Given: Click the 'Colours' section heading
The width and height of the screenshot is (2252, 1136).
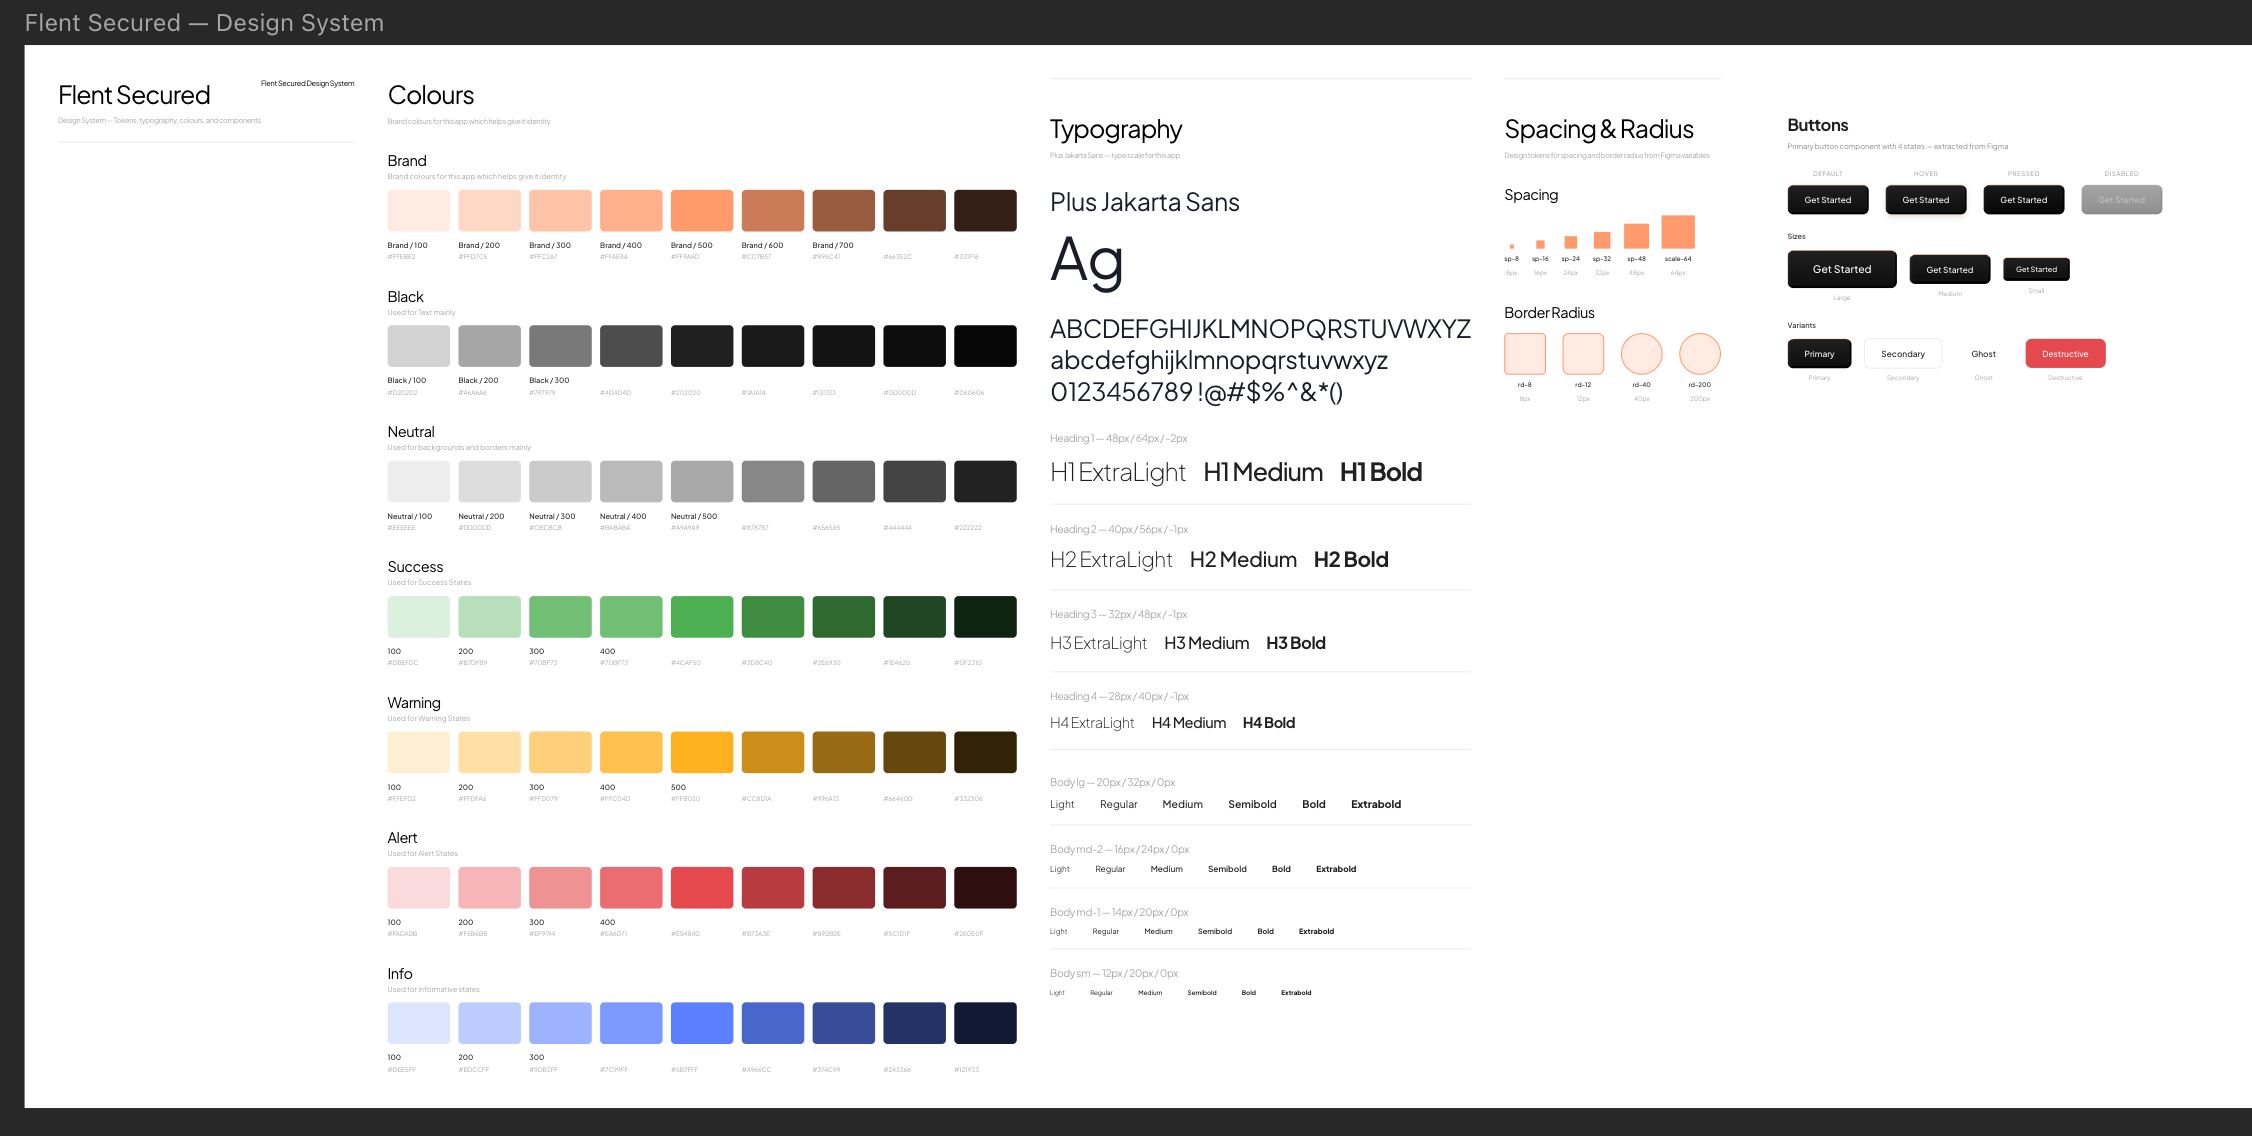Looking at the screenshot, I should coord(431,96).
